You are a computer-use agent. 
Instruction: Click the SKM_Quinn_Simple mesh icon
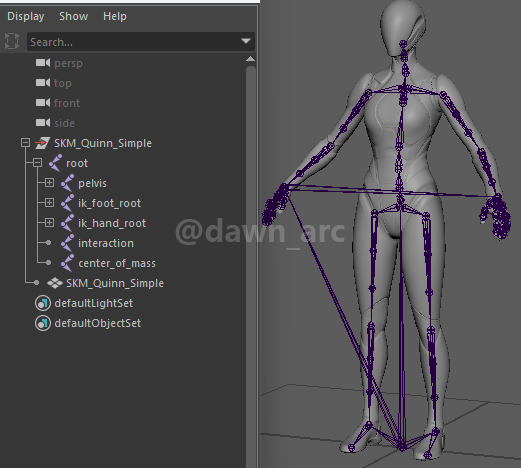[55, 283]
